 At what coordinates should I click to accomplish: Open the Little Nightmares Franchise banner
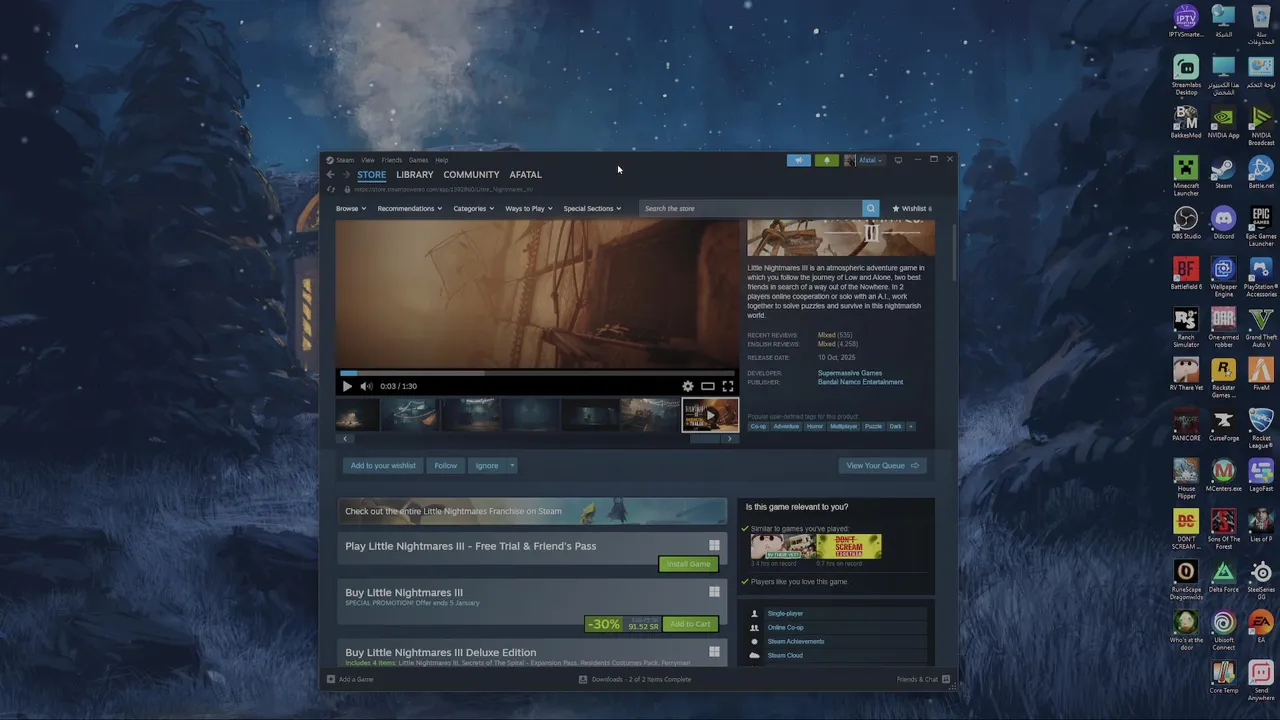[532, 511]
